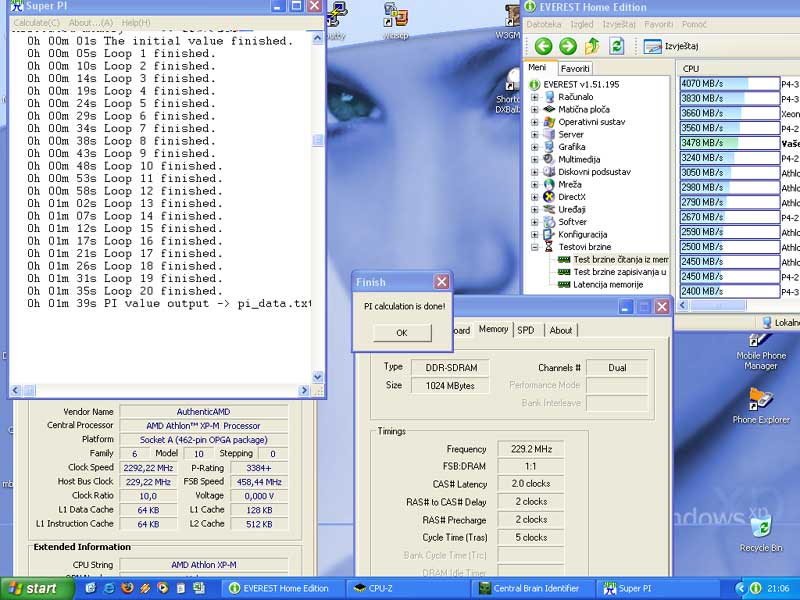Image resolution: width=800 pixels, height=600 pixels.
Task: Click the green Forward arrow in EVEREST
Action: point(567,46)
